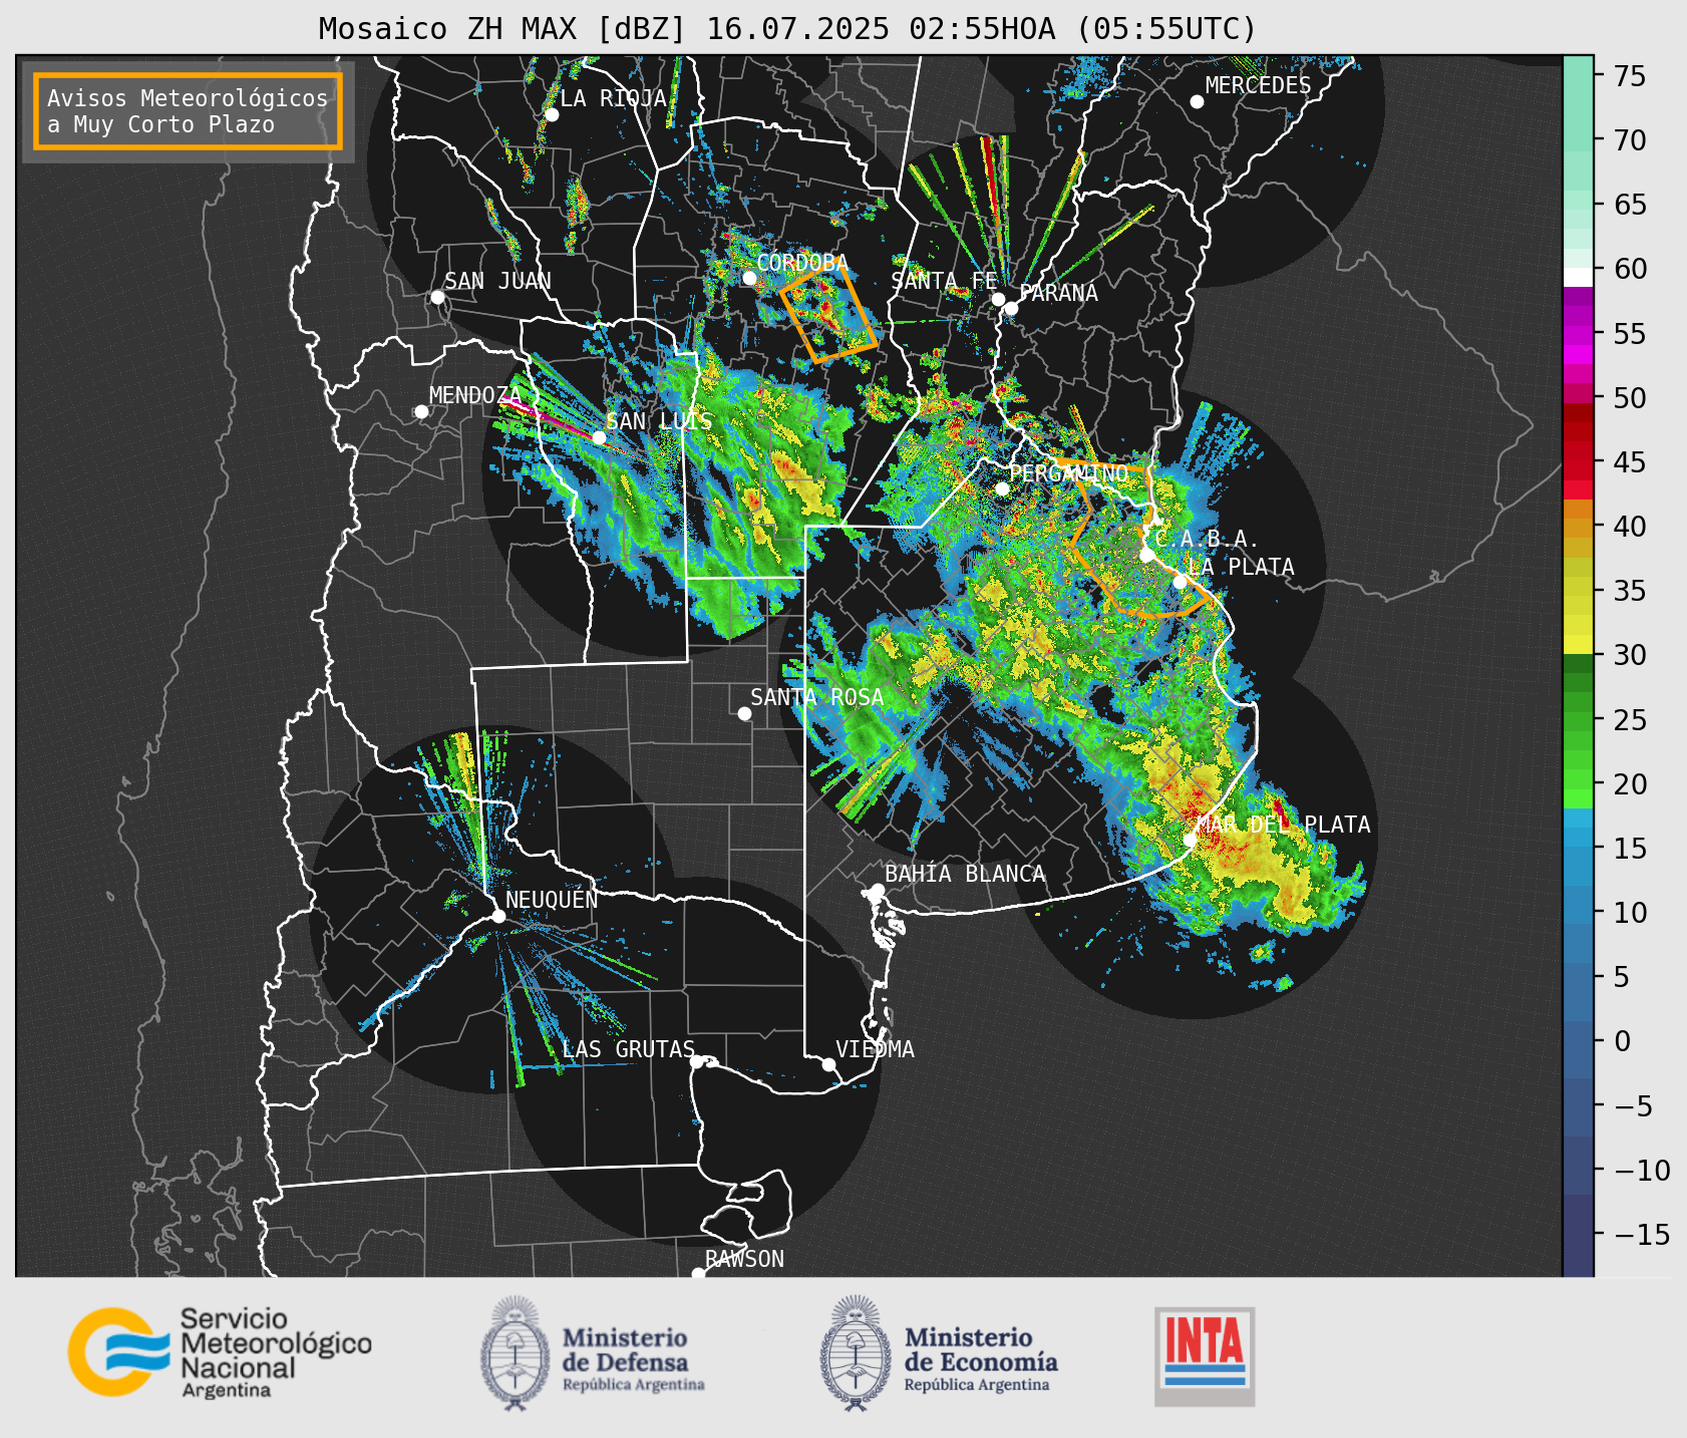This screenshot has width=1687, height=1438.
Task: Click the LAS GRUTAS city marker
Action: (697, 1061)
